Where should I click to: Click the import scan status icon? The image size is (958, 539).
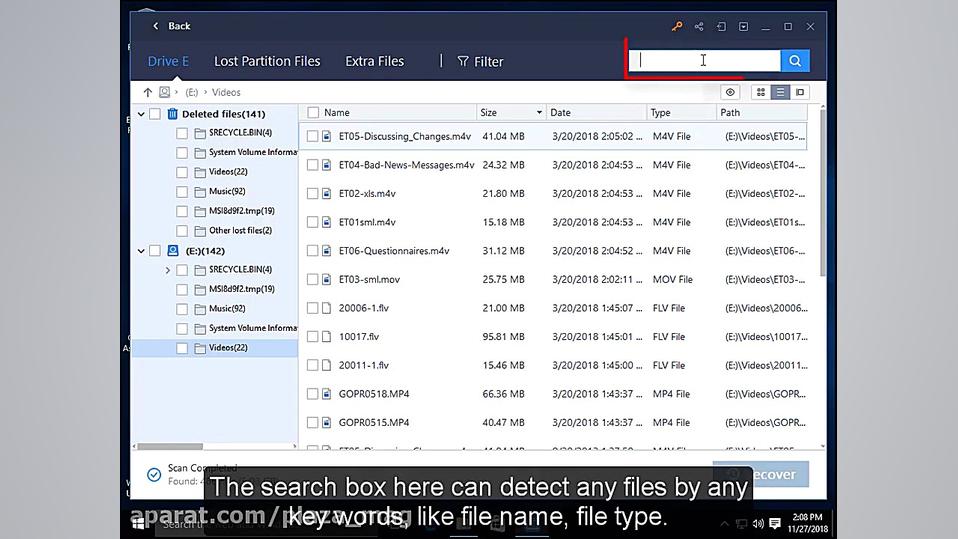(x=722, y=27)
